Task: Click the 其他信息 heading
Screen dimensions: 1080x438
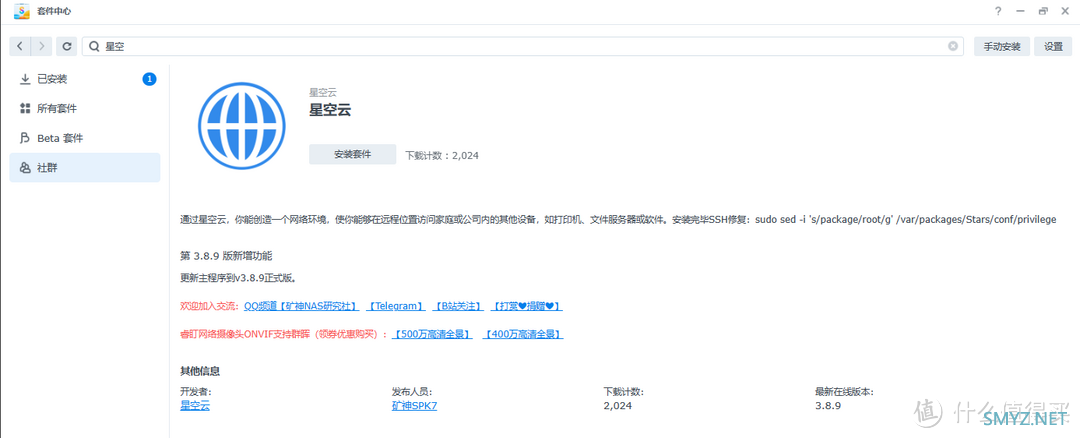Action: tap(200, 371)
